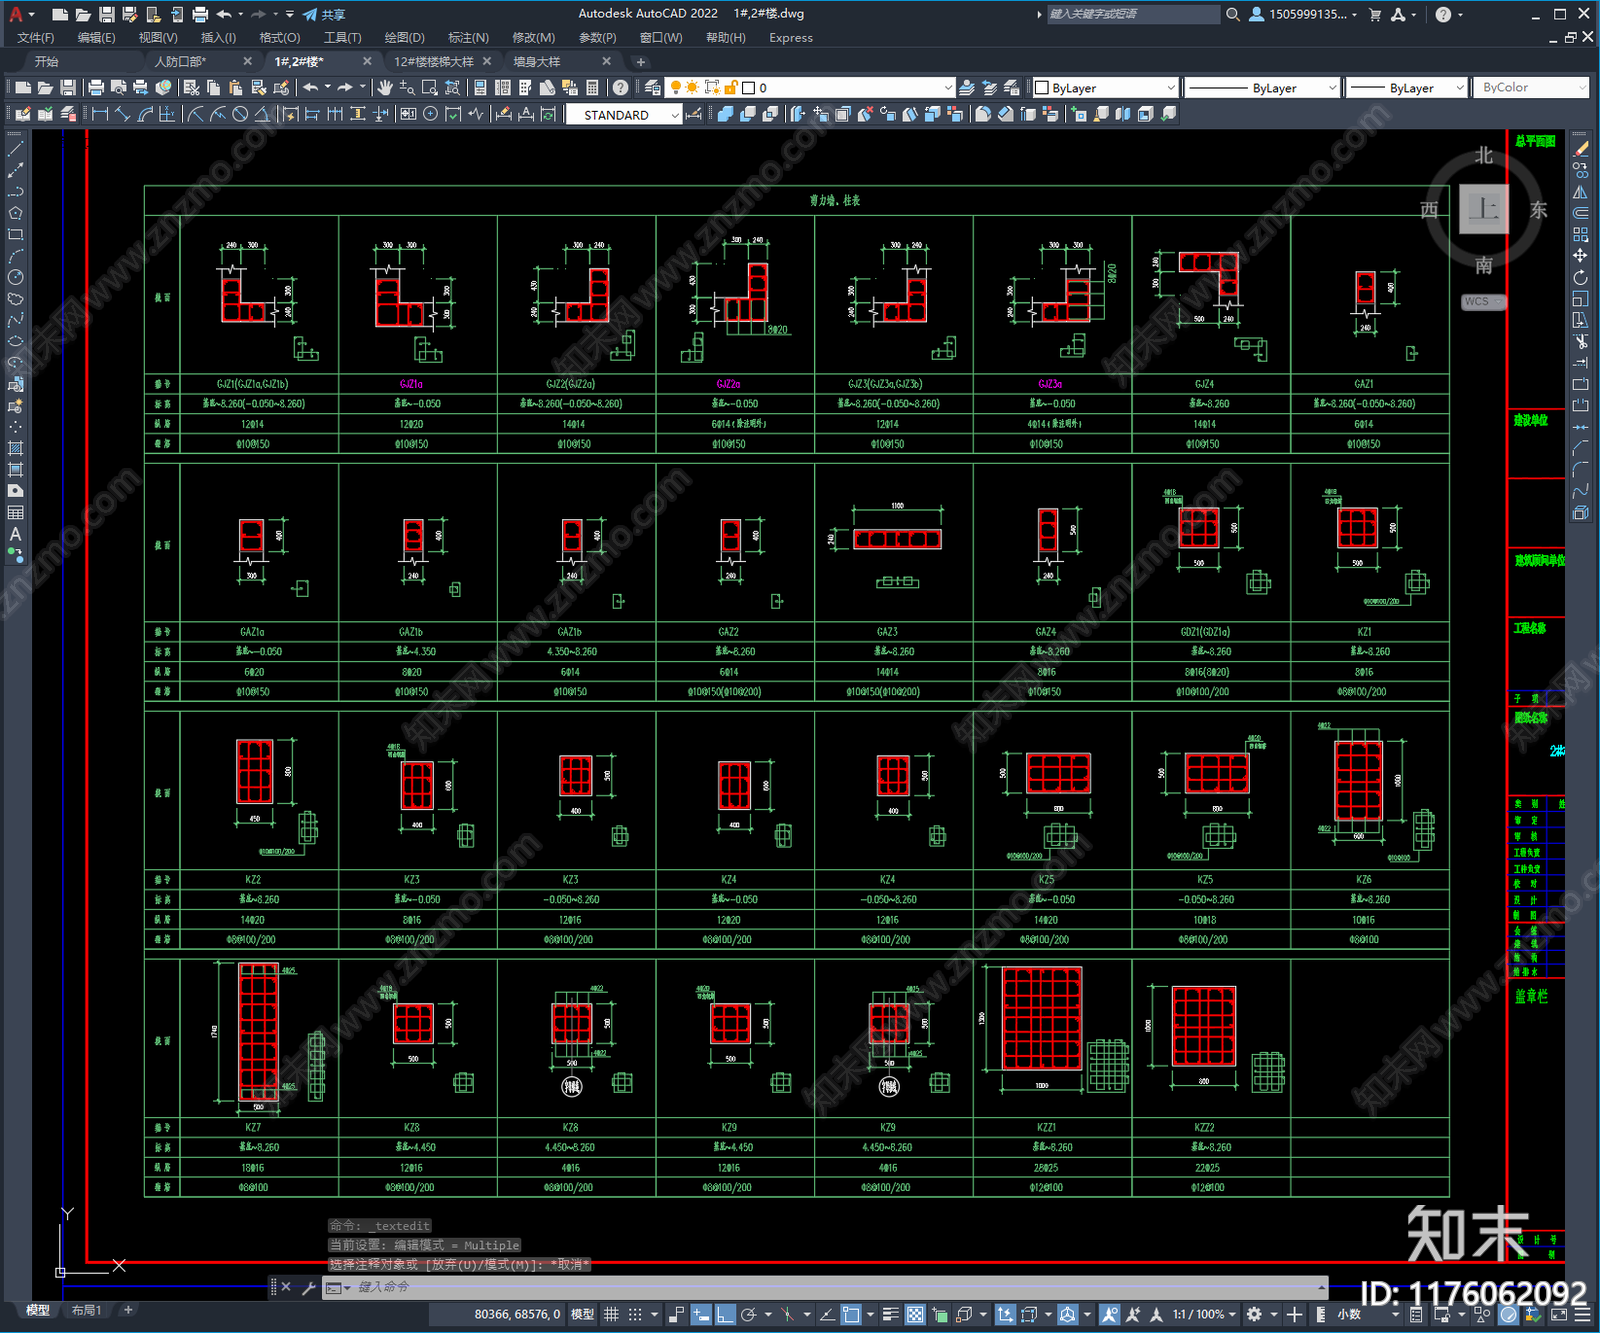Open the Help question mark in standard toolbar
The image size is (1600, 1333).
621,88
